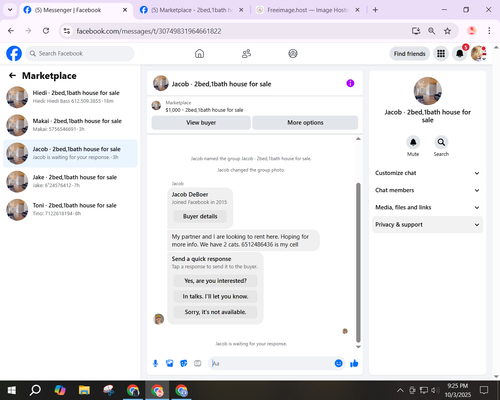
Task: Reply with "Sorry, it's not available."
Action: [215, 312]
